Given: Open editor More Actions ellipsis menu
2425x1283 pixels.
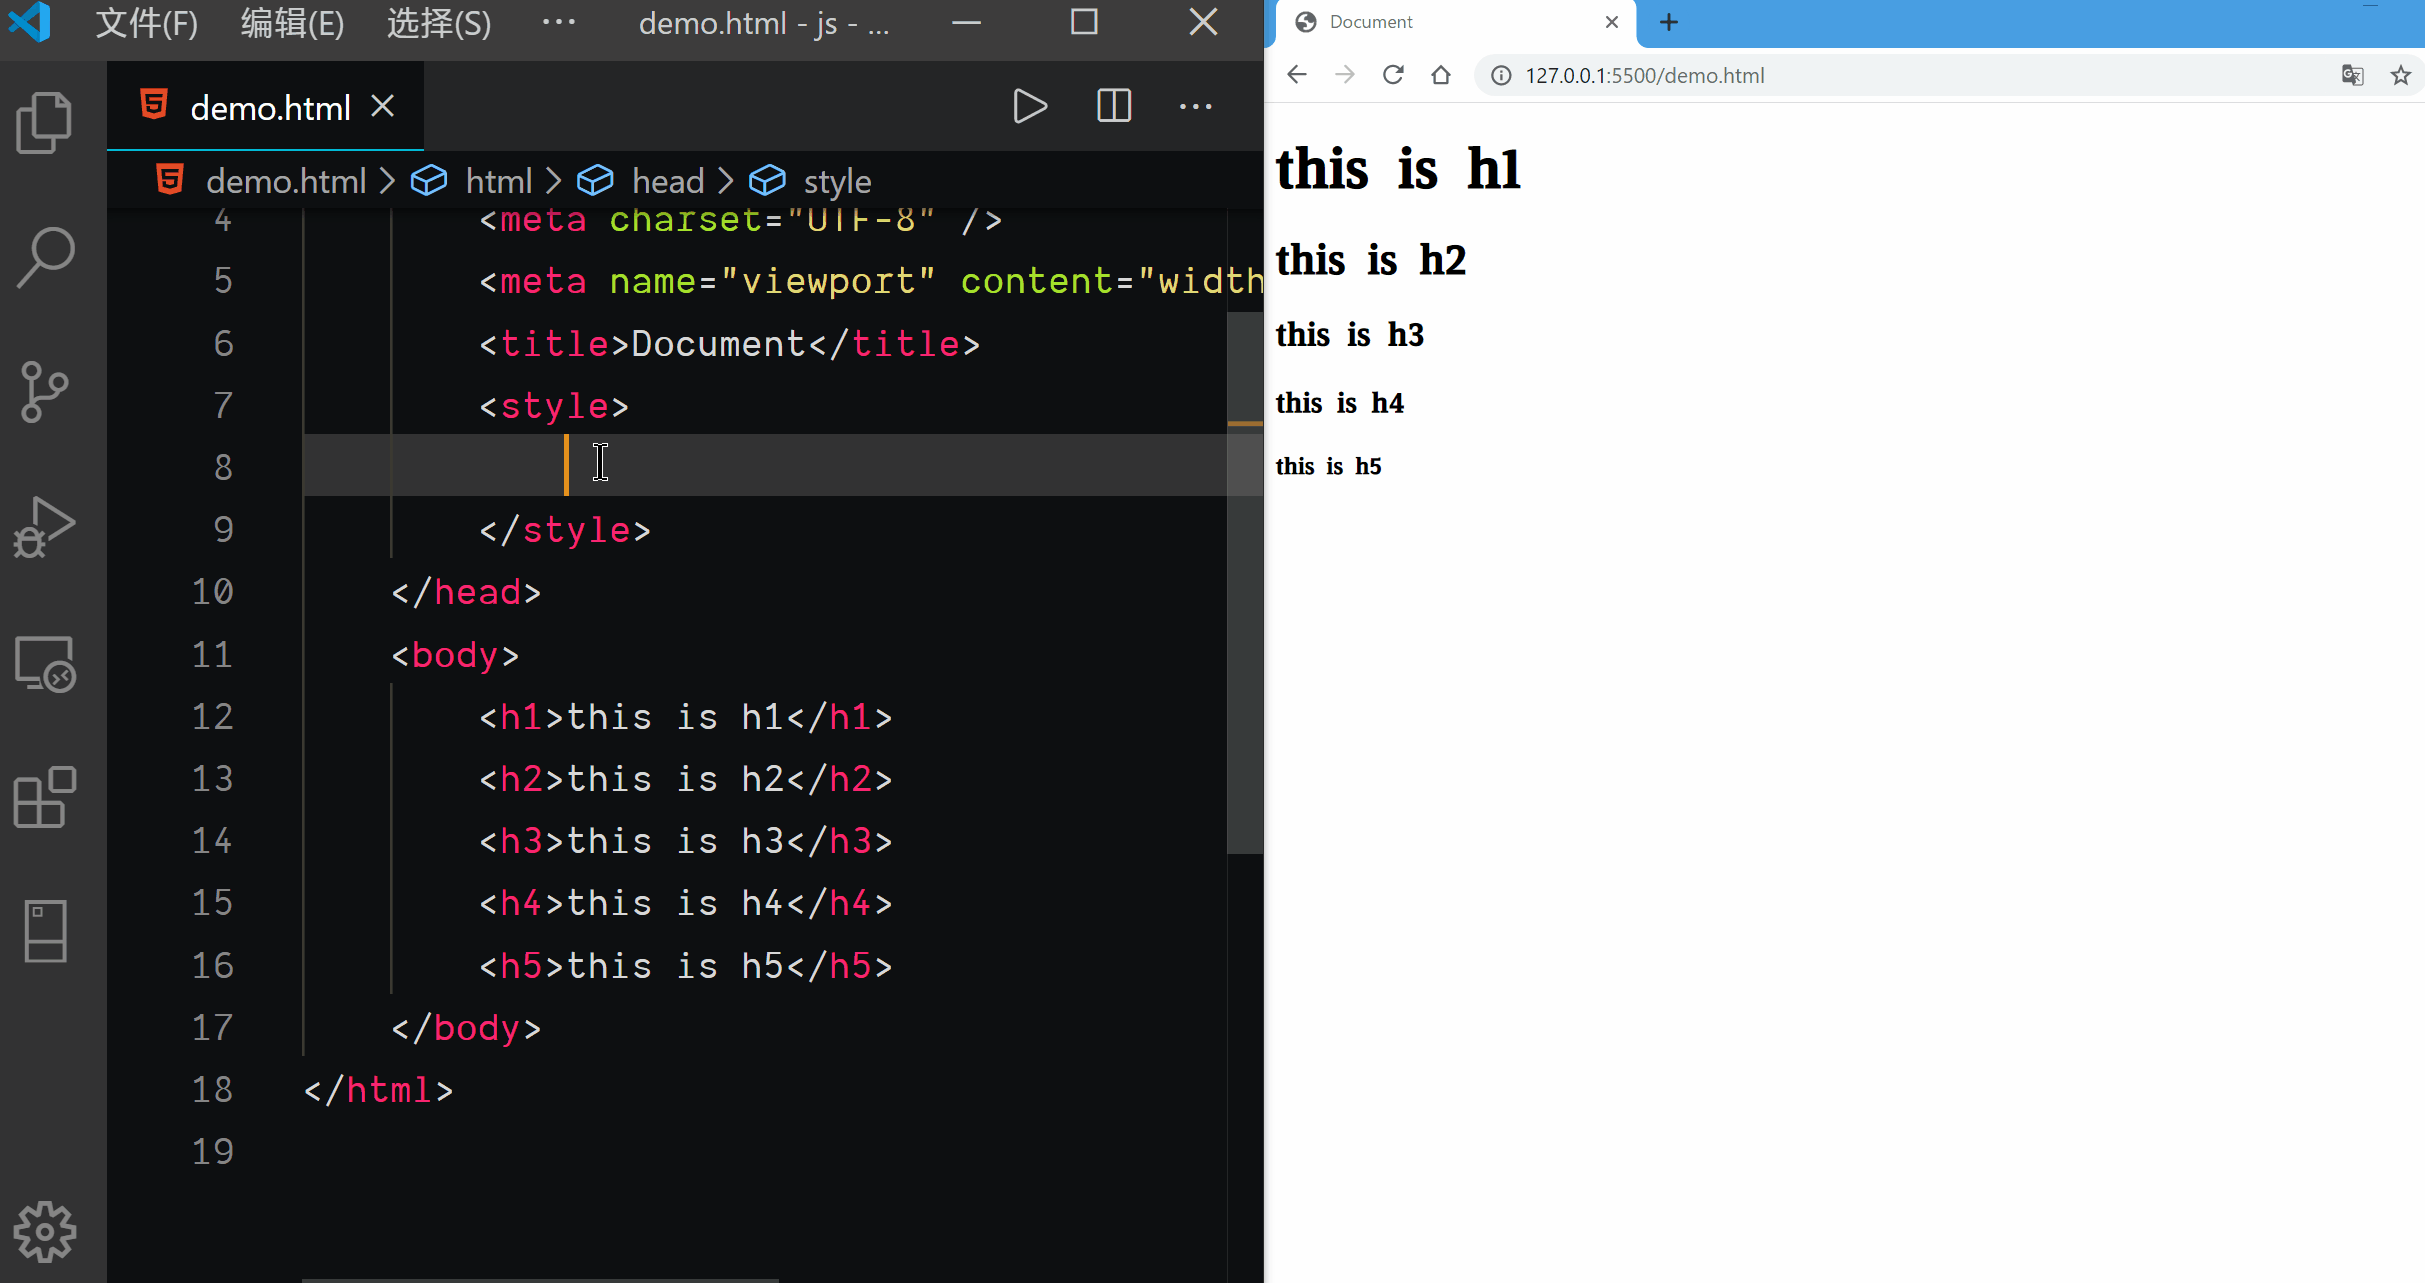Looking at the screenshot, I should coord(1195,106).
